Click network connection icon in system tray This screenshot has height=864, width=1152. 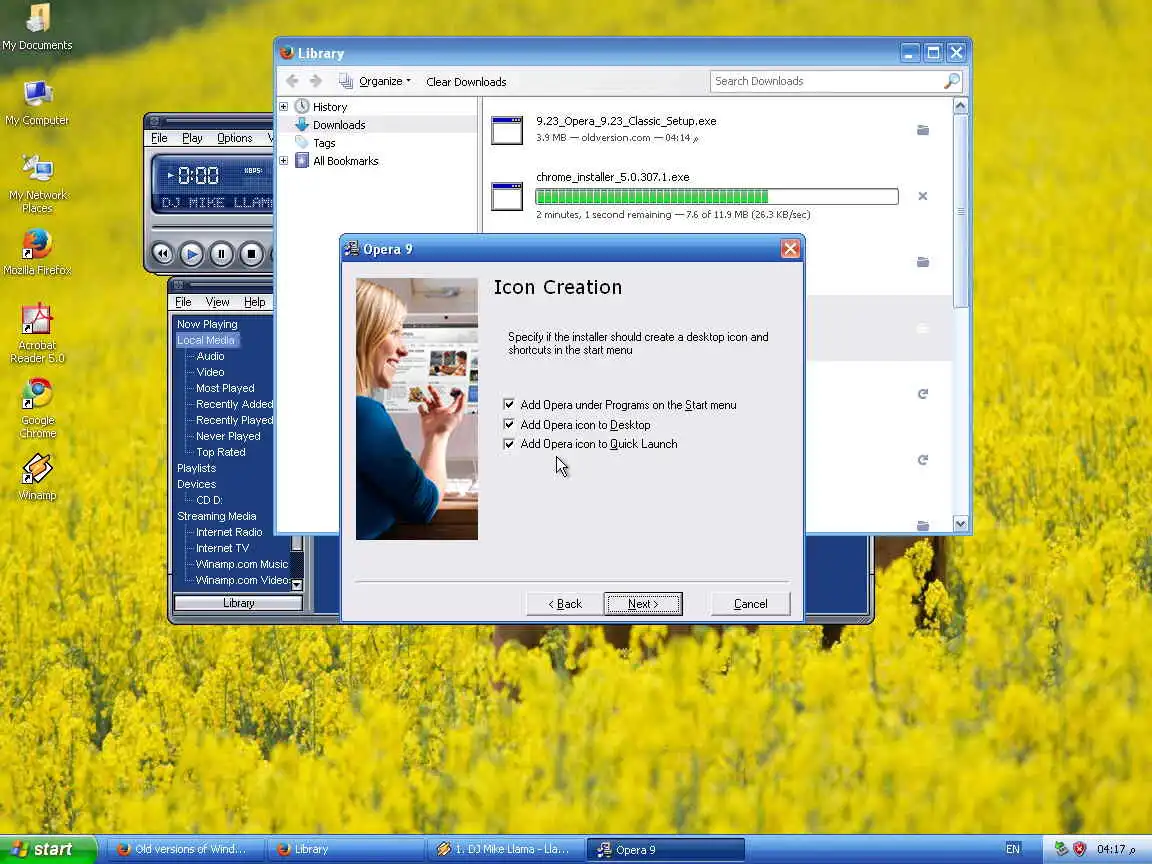pyautogui.click(x=1061, y=849)
